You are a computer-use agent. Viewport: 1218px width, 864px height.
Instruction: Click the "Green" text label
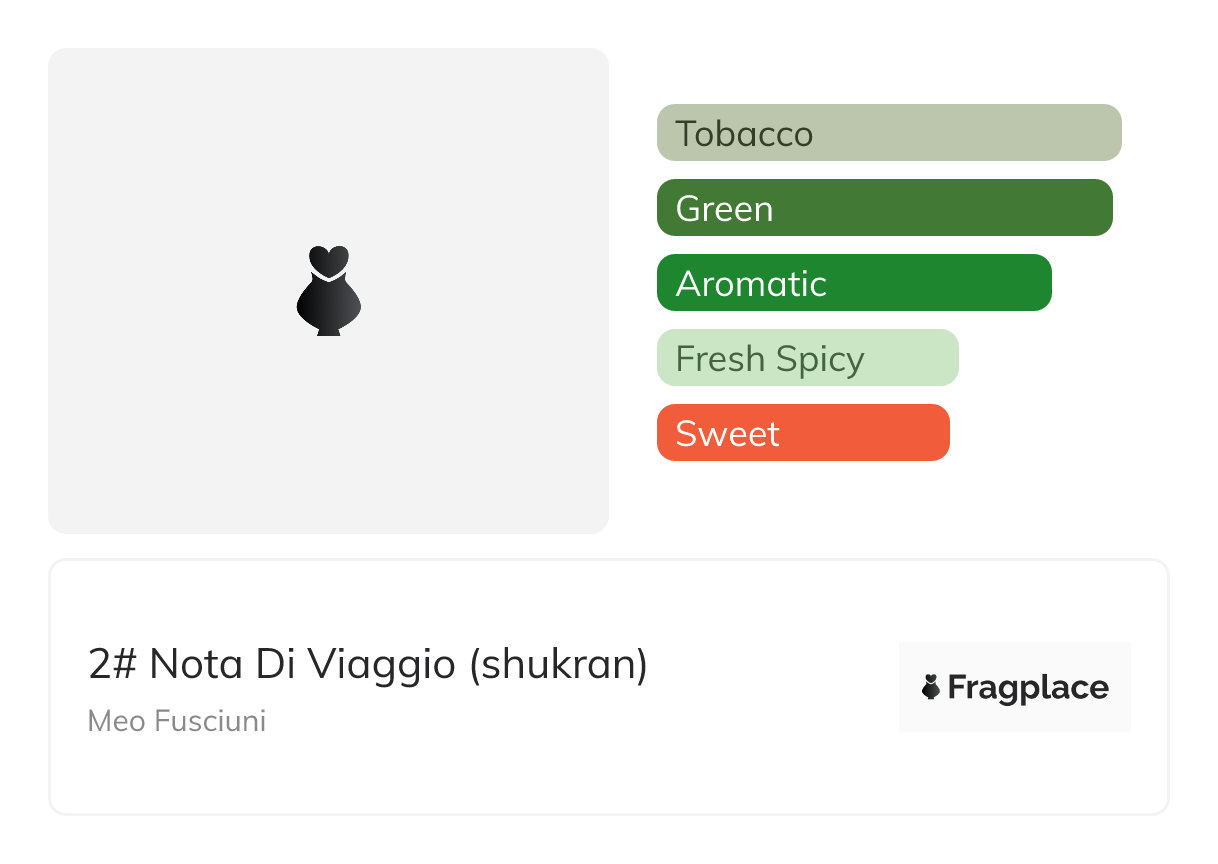(724, 208)
